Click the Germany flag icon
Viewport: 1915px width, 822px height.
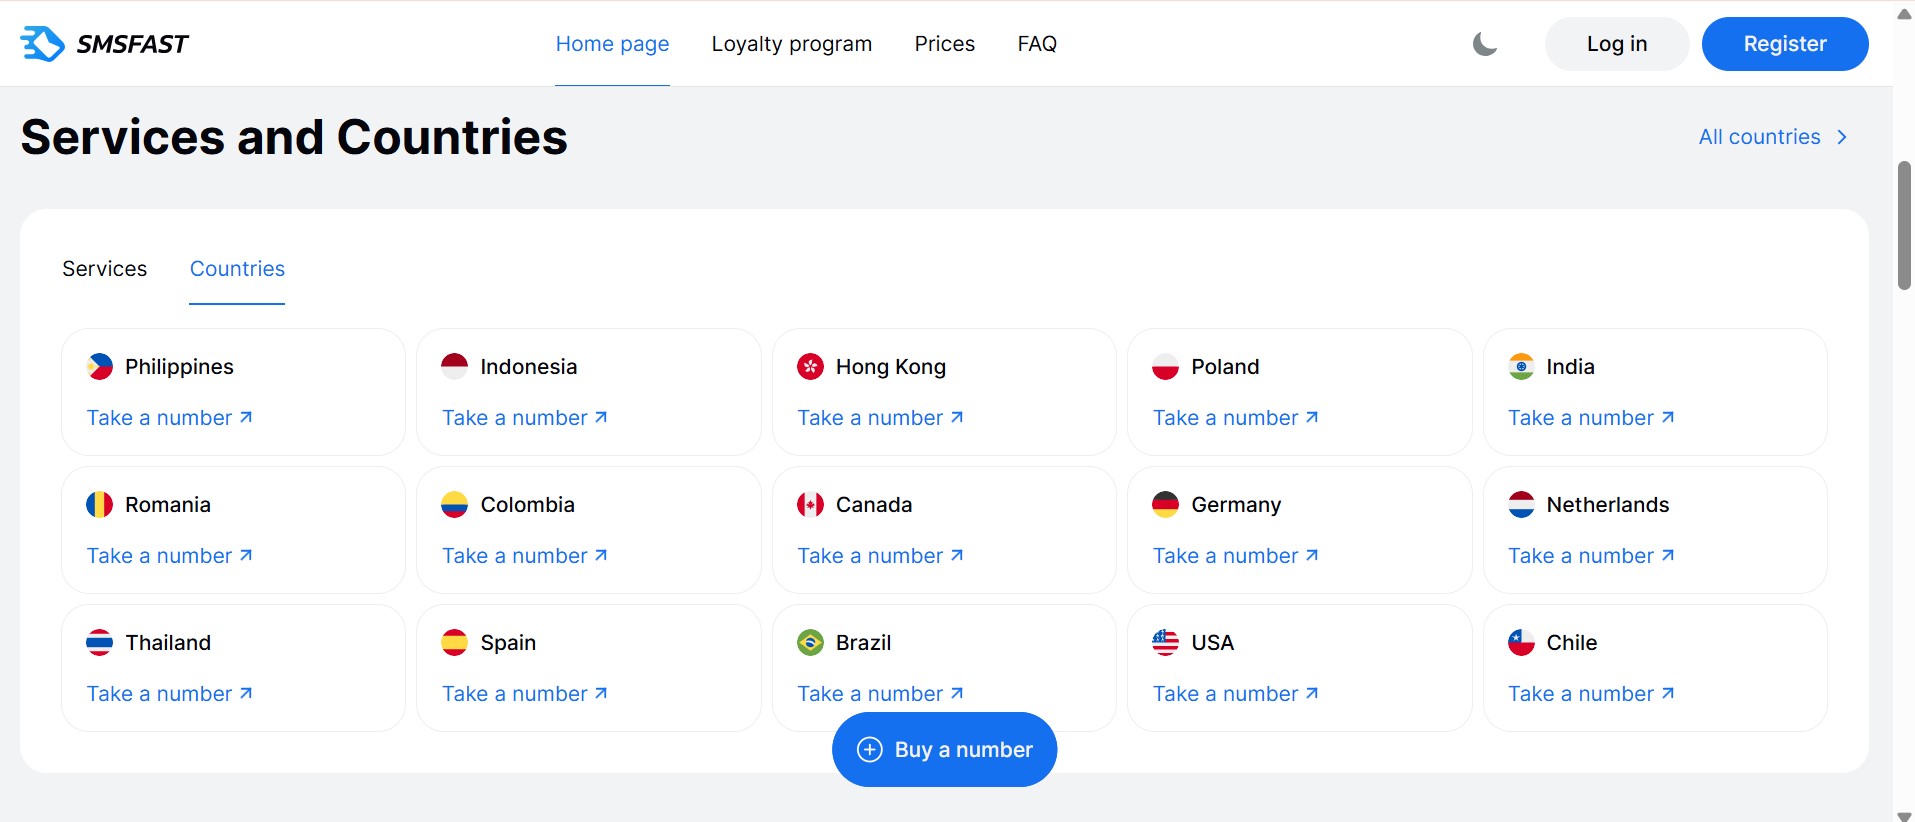(1165, 505)
